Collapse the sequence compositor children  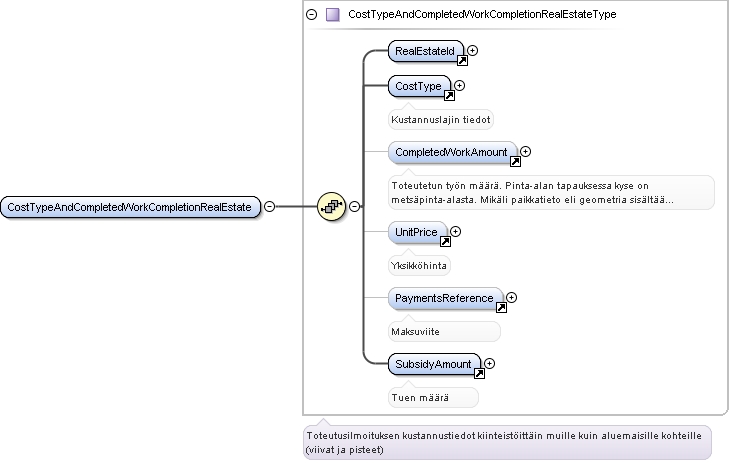(354, 206)
